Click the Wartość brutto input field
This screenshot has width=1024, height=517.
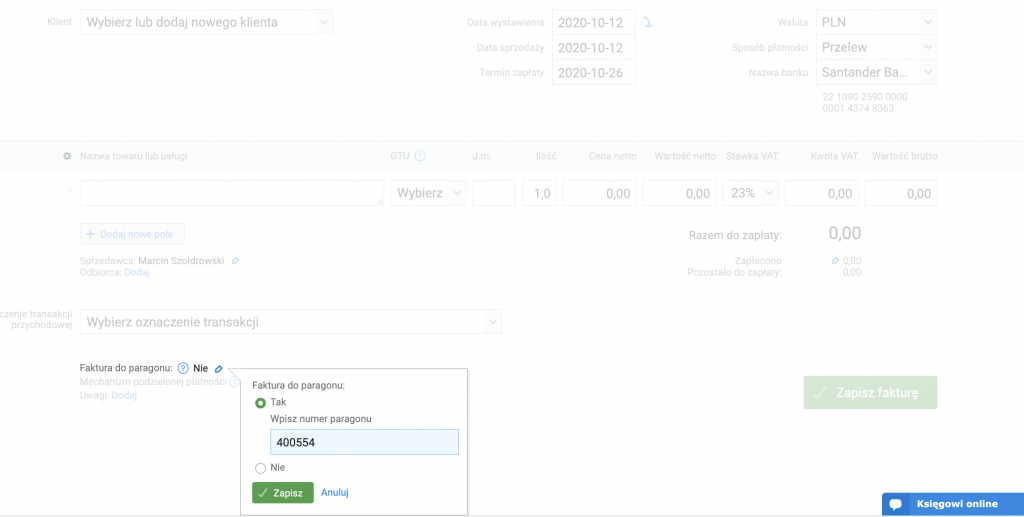[x=901, y=193]
